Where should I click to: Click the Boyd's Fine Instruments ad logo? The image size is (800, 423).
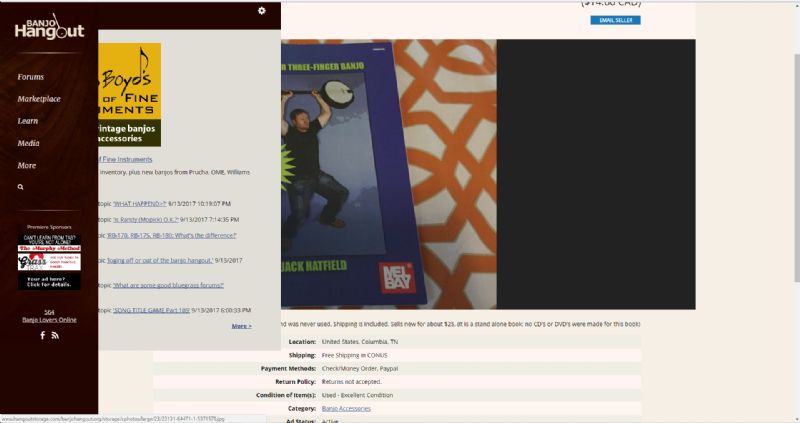(x=129, y=95)
